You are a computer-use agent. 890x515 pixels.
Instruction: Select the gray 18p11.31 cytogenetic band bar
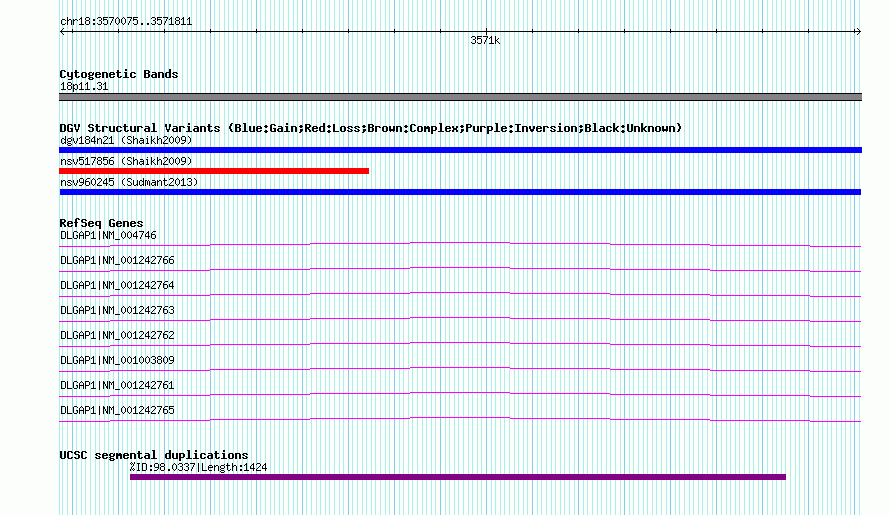pyautogui.click(x=460, y=97)
